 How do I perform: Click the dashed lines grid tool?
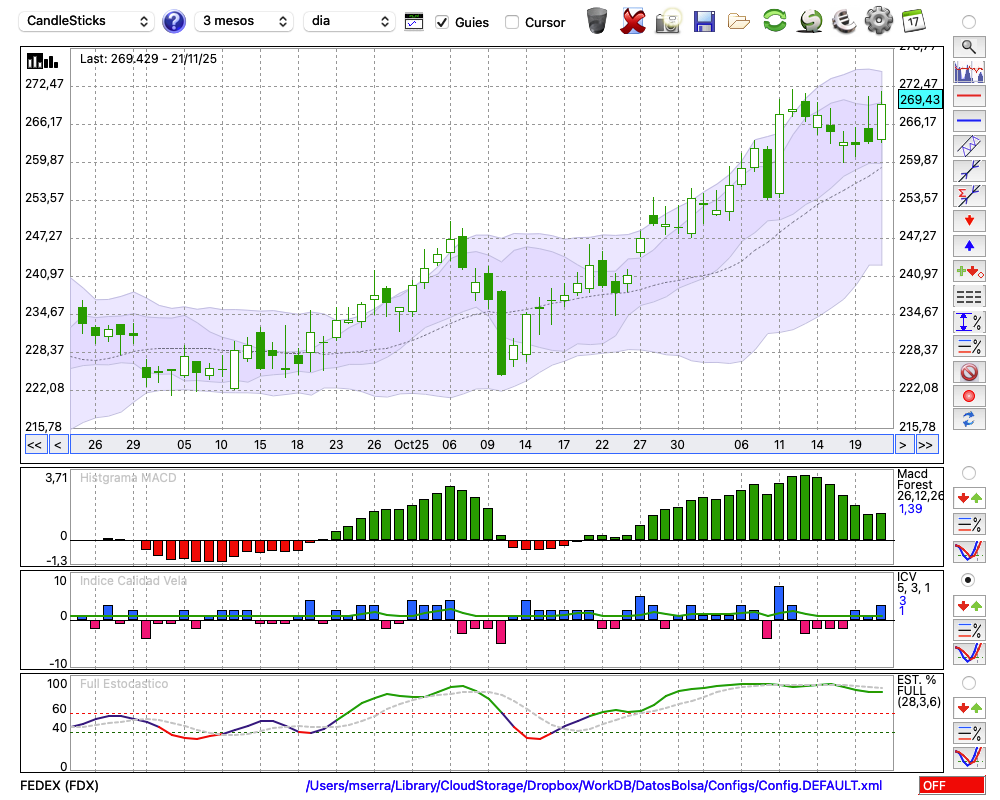pyautogui.click(x=969, y=297)
